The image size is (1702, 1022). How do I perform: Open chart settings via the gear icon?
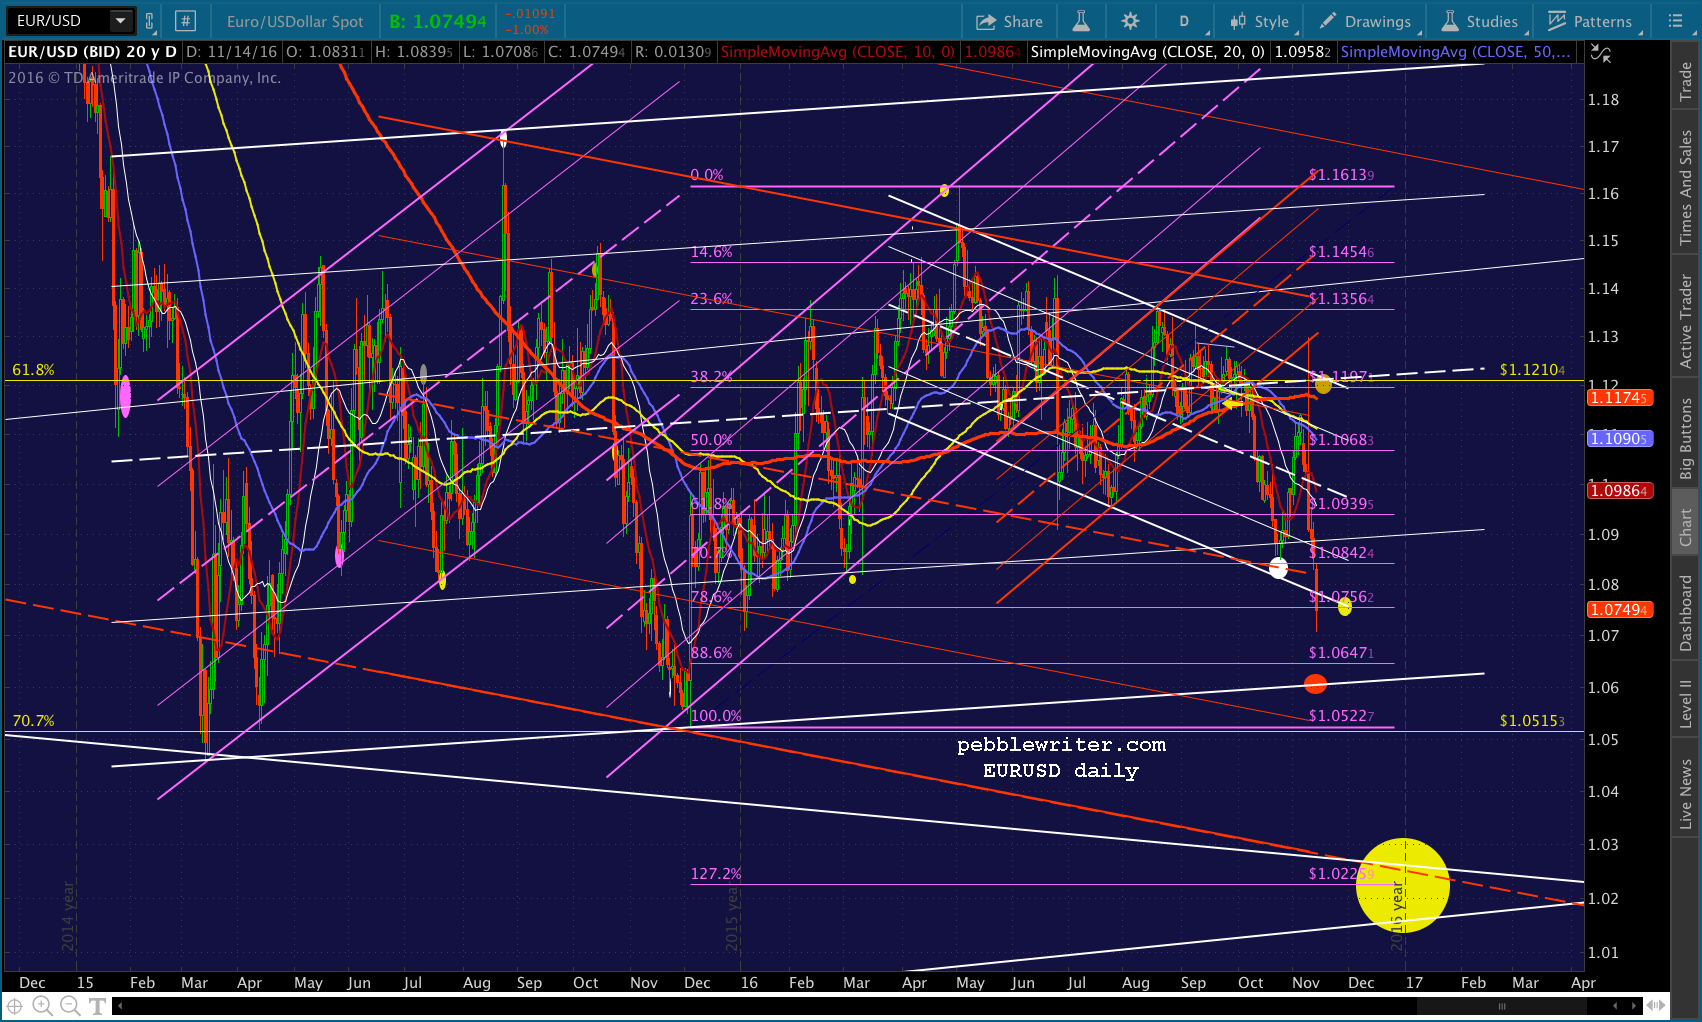coord(1131,20)
